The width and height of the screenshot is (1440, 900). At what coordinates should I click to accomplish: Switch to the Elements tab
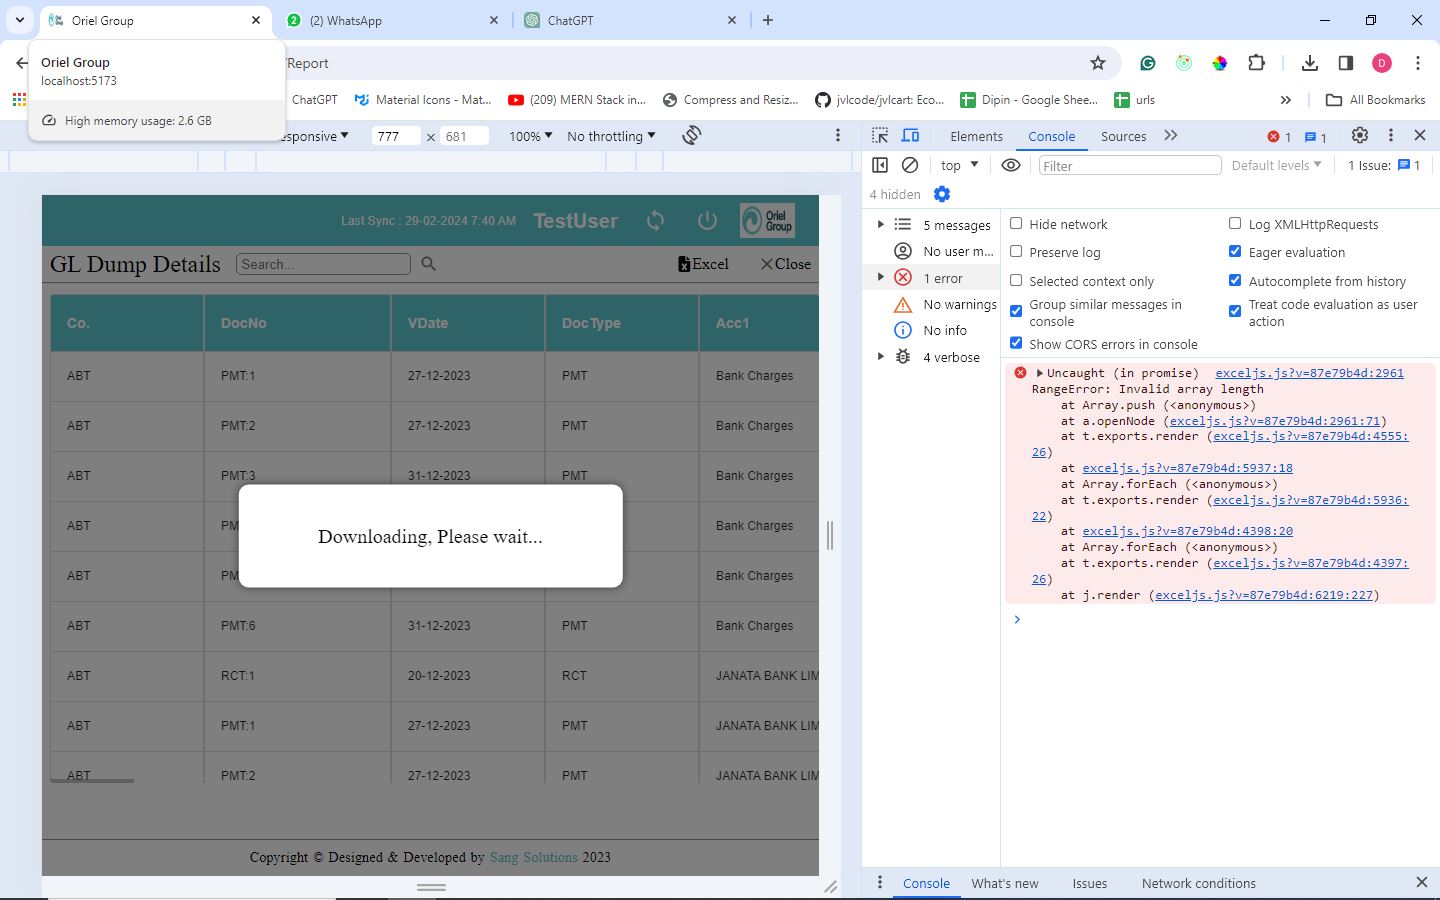976,136
